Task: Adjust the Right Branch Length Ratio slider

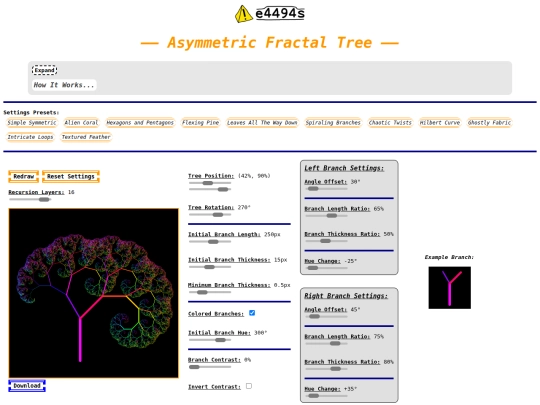Action: coord(326,343)
